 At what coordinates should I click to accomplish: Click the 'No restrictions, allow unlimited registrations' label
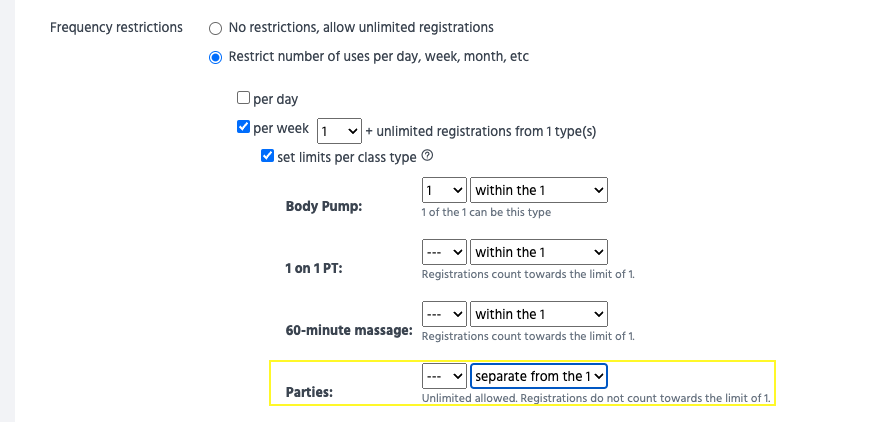click(361, 28)
